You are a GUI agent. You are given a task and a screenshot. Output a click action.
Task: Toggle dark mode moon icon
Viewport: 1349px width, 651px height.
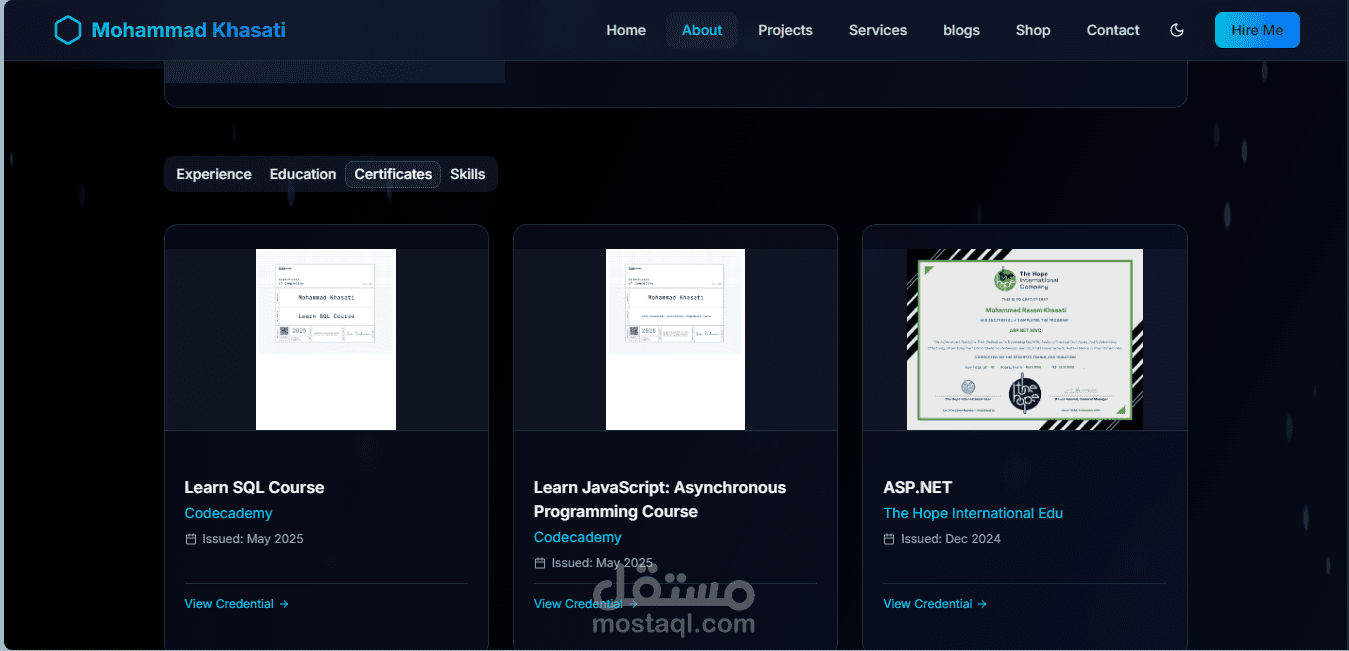(1177, 30)
